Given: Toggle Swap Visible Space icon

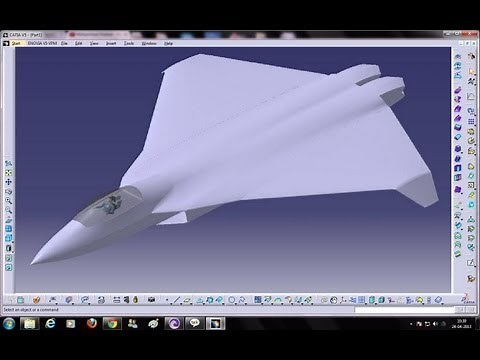Looking at the screenshot, I should pos(9,268).
